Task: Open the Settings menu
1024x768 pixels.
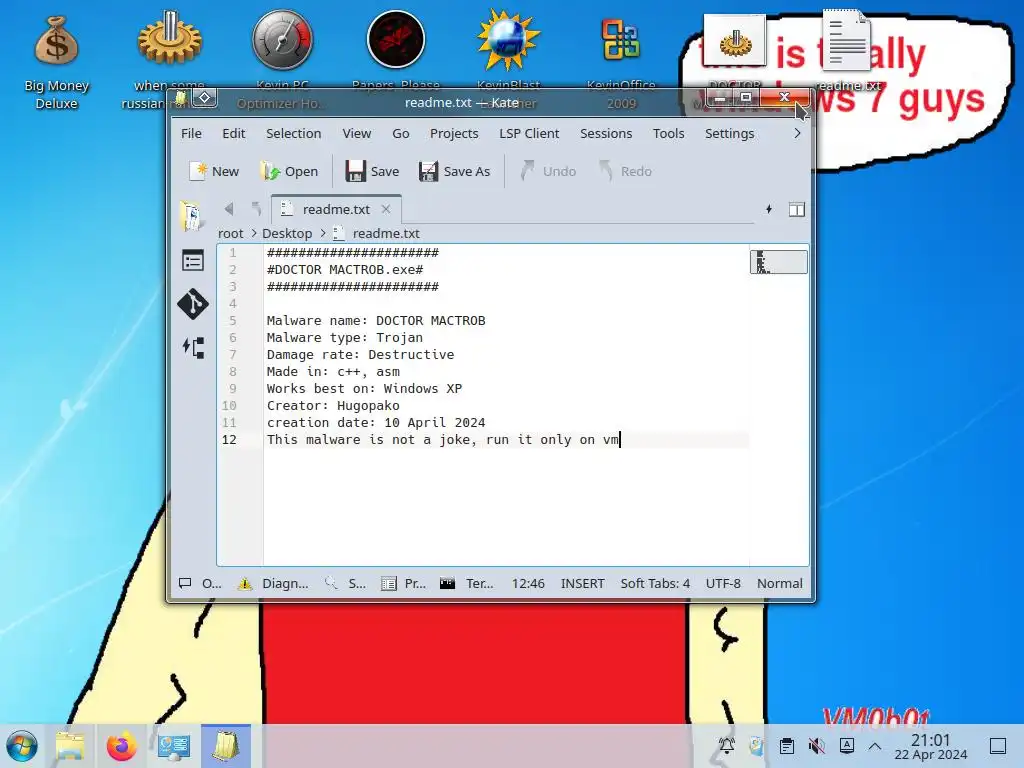Action: 729,133
